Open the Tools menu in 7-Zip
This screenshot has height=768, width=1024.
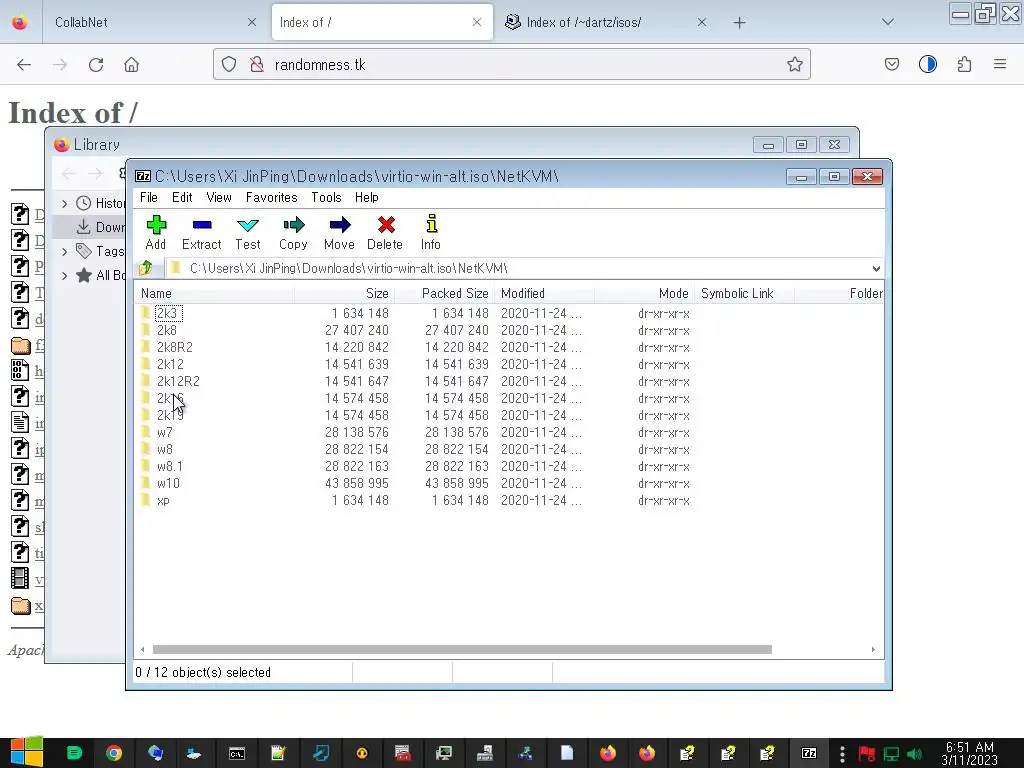coord(326,197)
